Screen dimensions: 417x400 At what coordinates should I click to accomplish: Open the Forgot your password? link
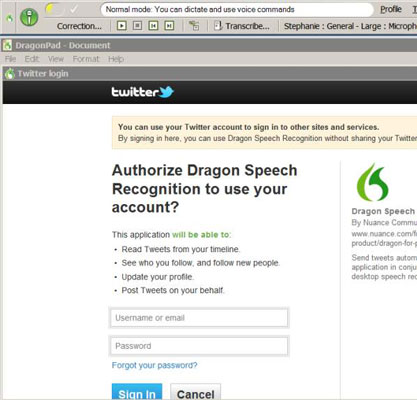coord(154,365)
